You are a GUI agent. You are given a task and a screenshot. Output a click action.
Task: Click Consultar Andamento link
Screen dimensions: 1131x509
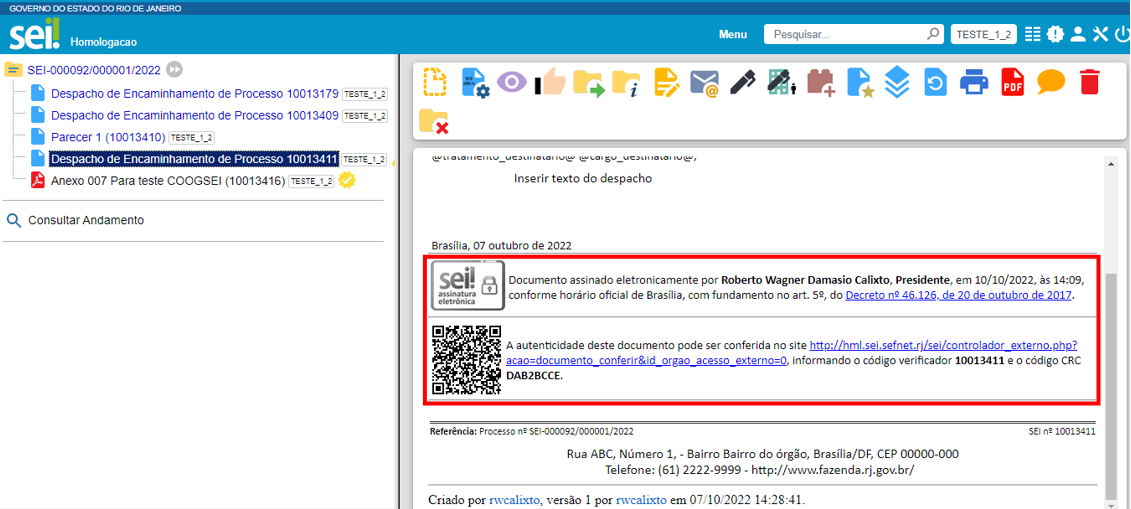86,220
